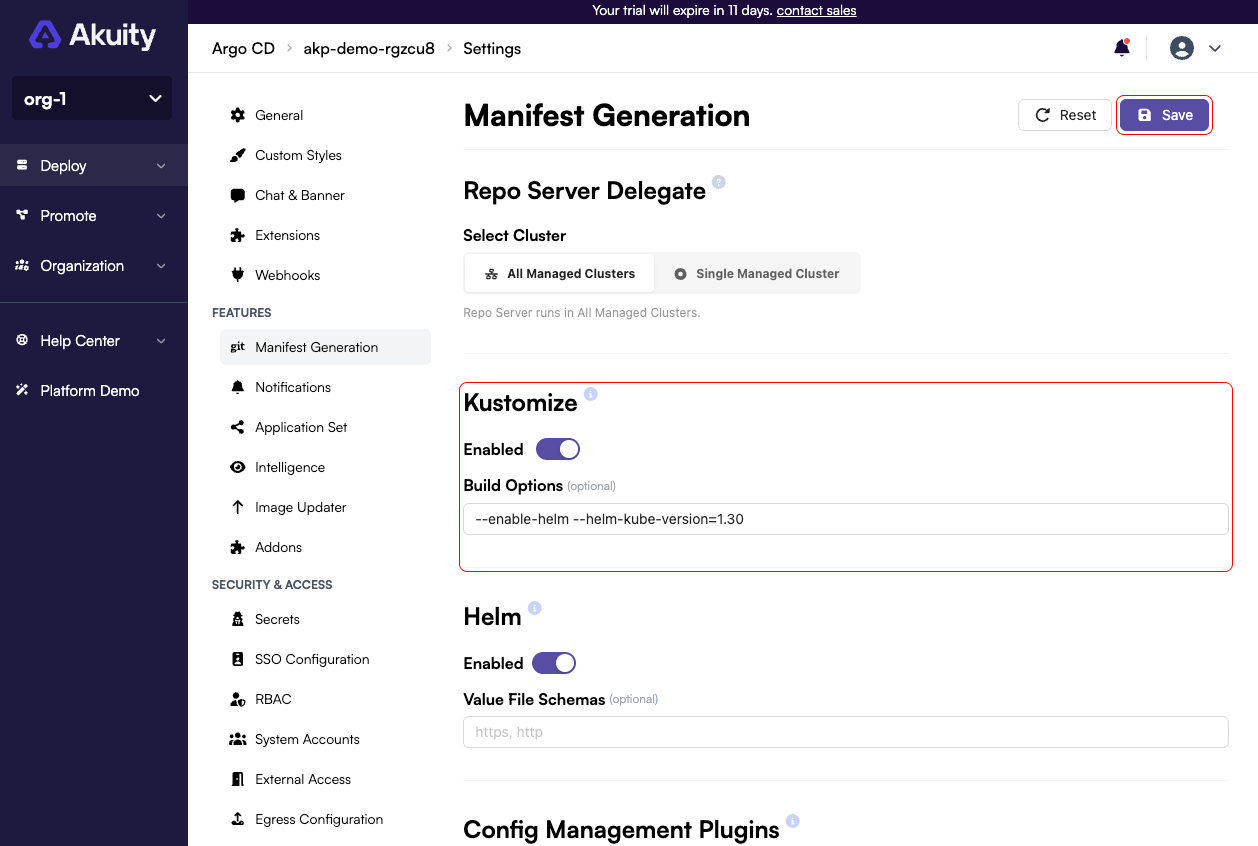Open the org-1 organization dropdown

[92, 98]
